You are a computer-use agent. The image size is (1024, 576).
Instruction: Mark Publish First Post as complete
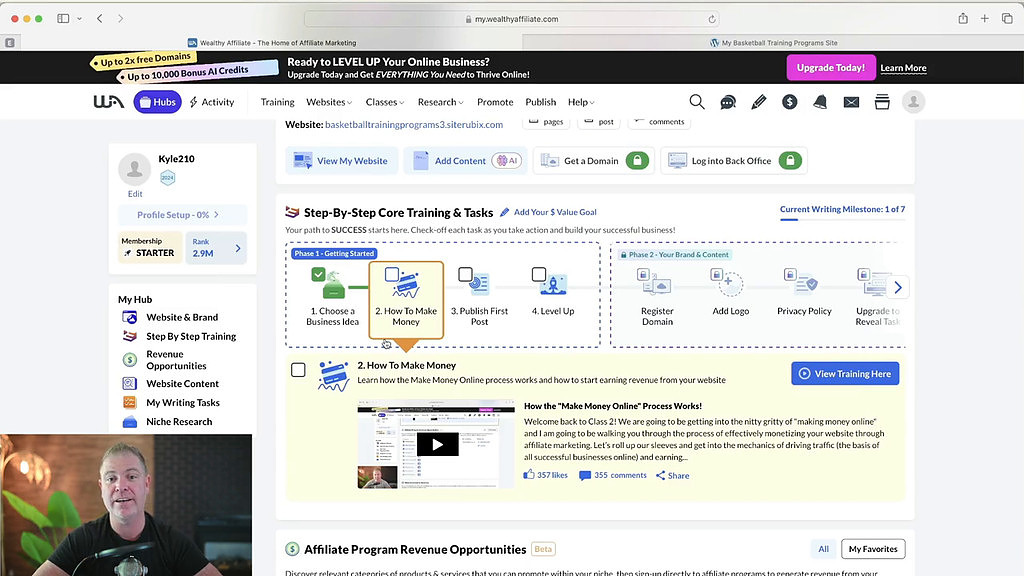[464, 271]
